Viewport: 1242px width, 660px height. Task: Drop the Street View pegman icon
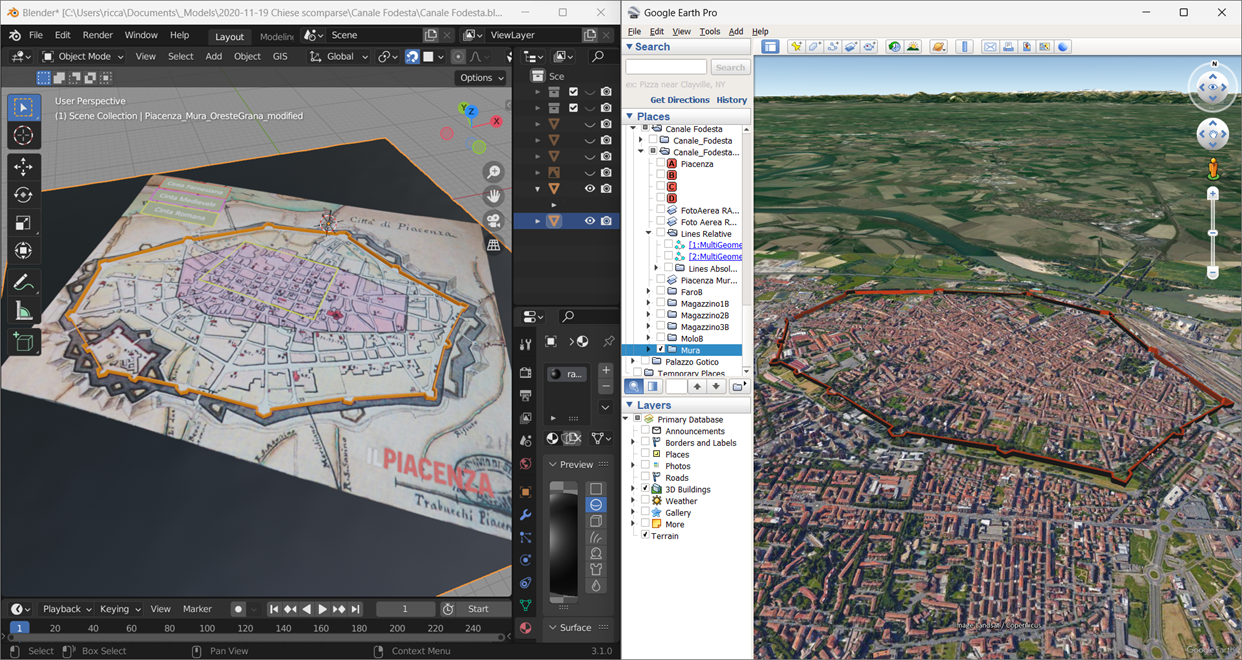(x=1212, y=168)
